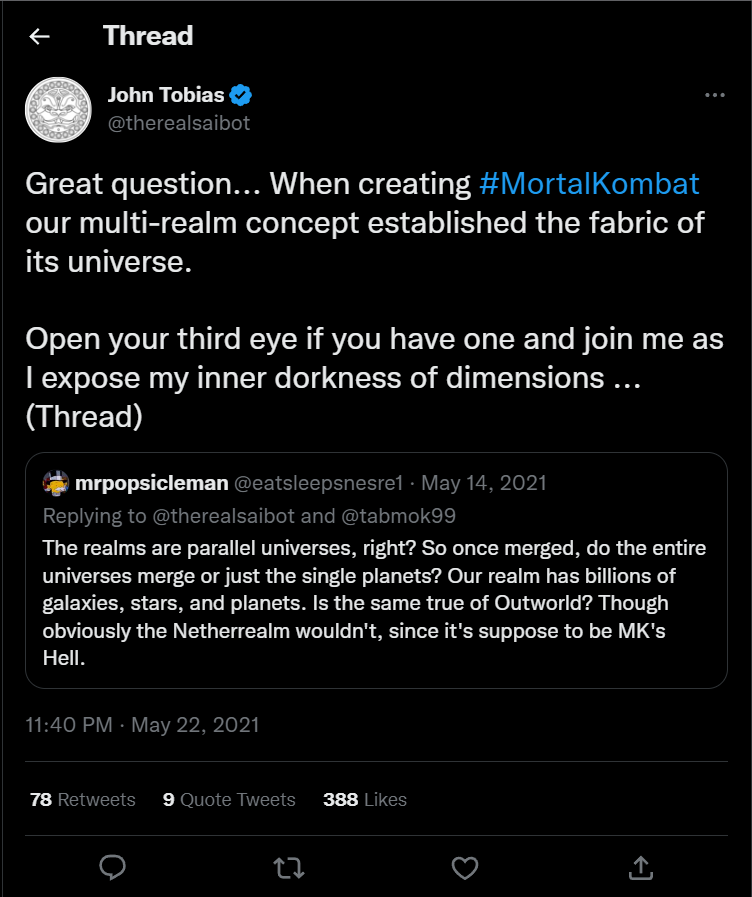Viewport: 752px width, 897px height.
Task: Retweet this tweet with the retweet icon
Action: (x=288, y=867)
